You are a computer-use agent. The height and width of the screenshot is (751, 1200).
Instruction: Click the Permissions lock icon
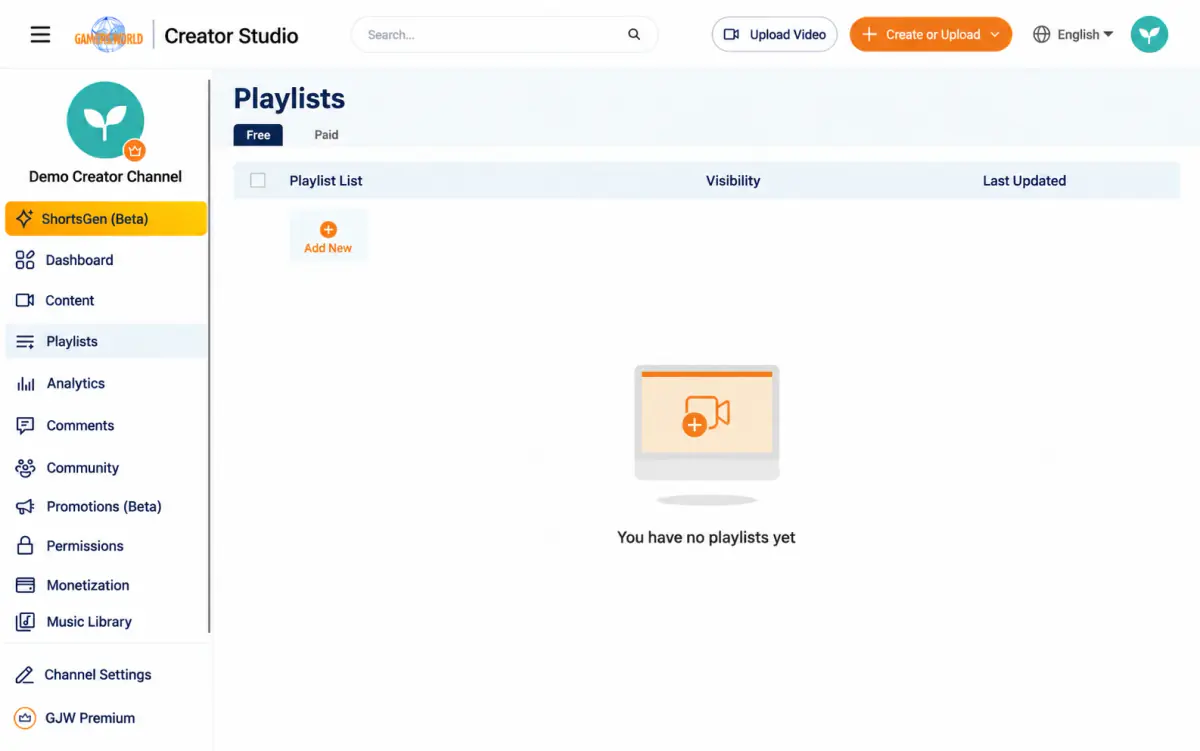coord(26,546)
